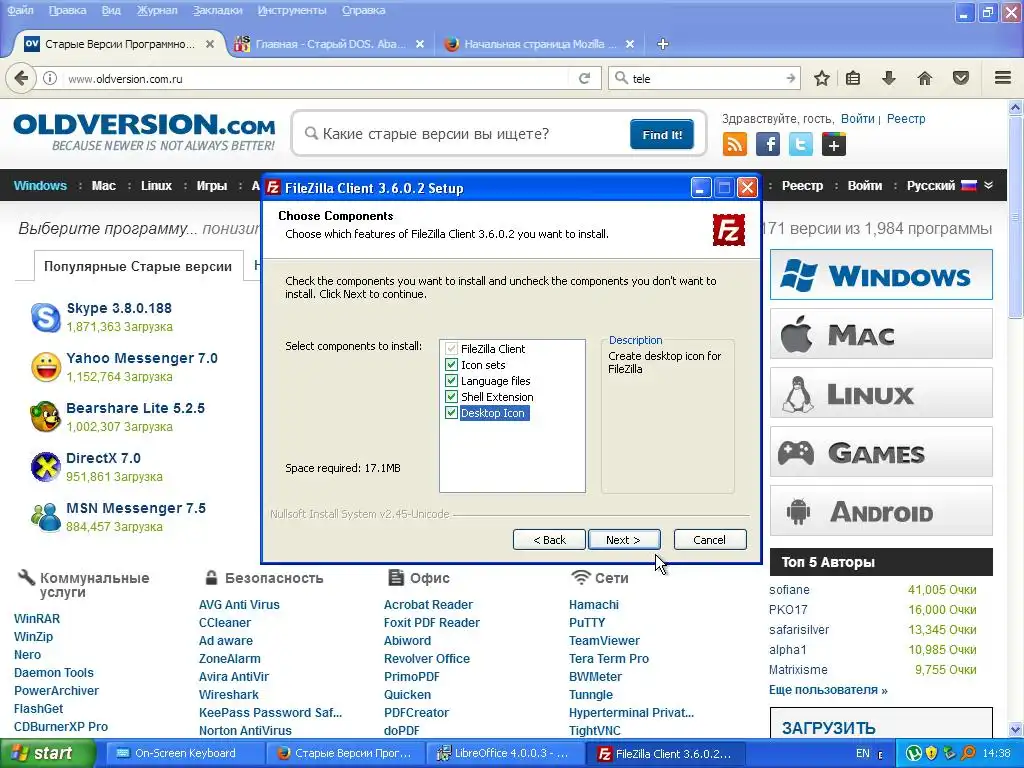The image size is (1024, 768).
Task: Open the Windows category banner
Action: [x=881, y=274]
